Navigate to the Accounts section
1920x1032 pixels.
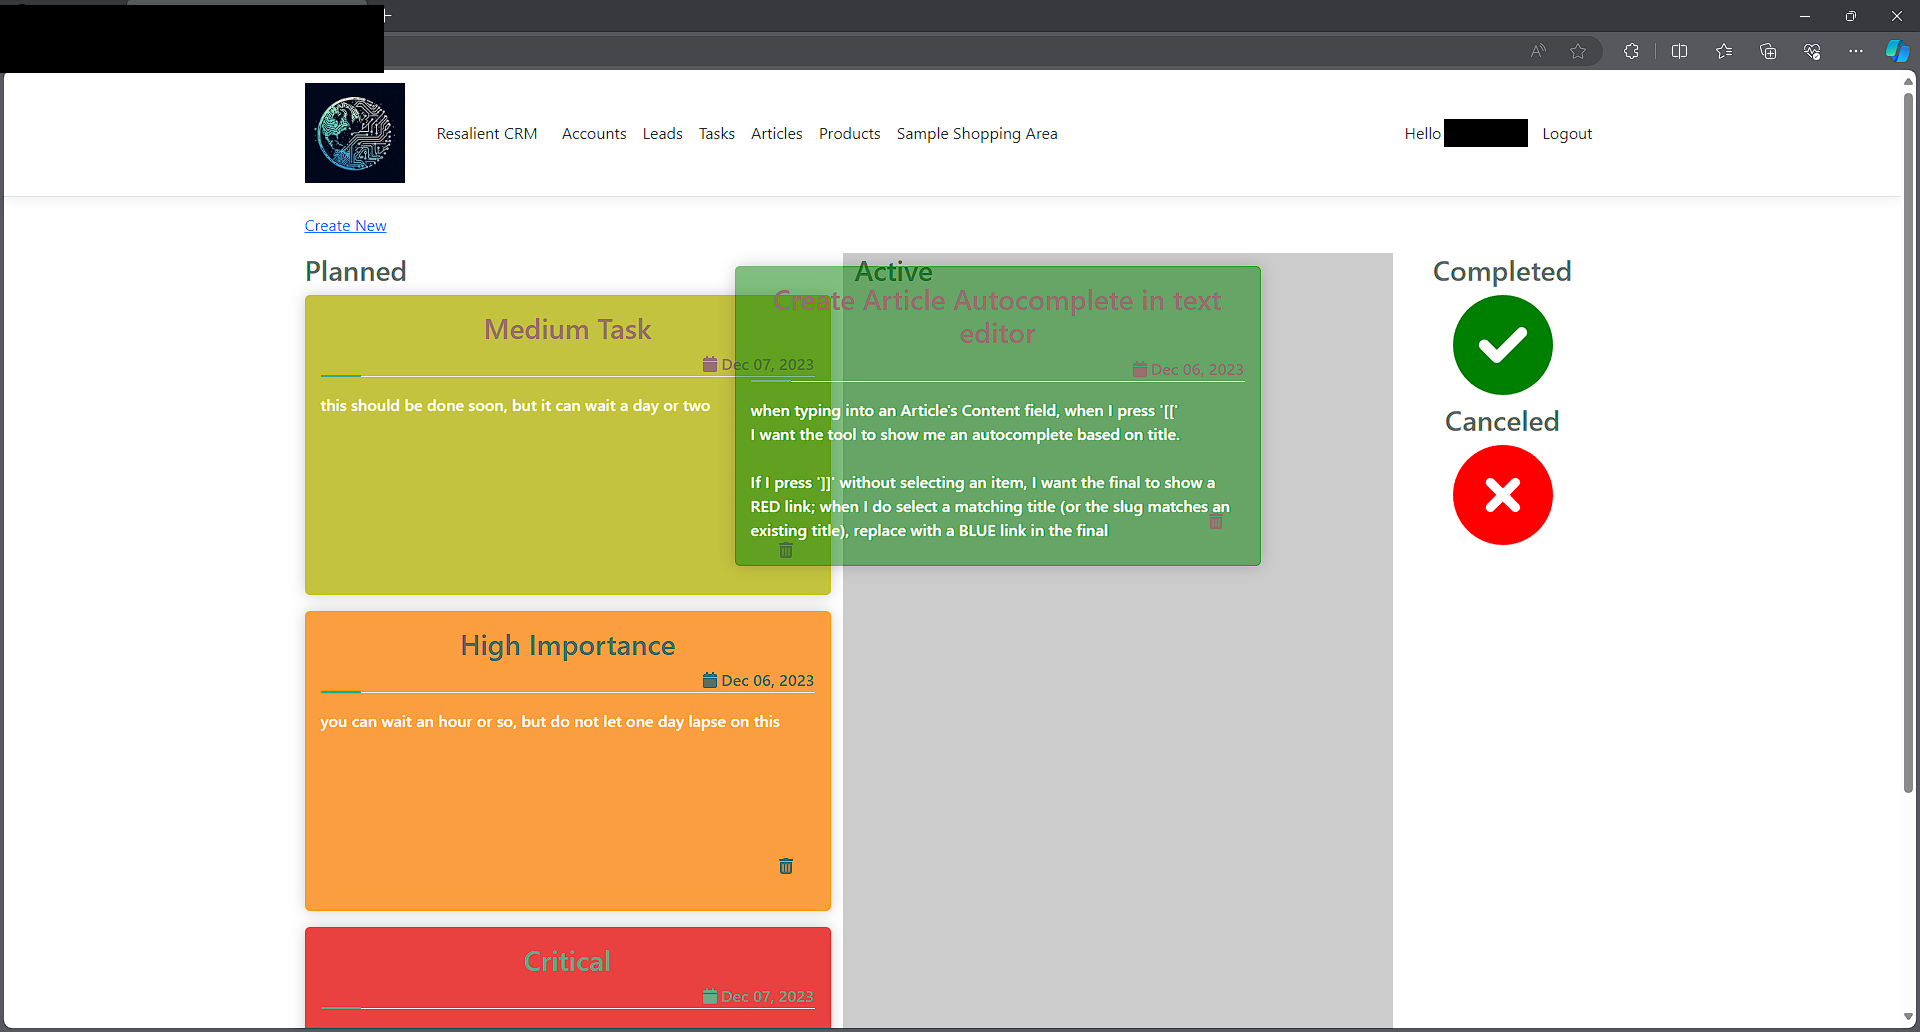click(x=593, y=133)
